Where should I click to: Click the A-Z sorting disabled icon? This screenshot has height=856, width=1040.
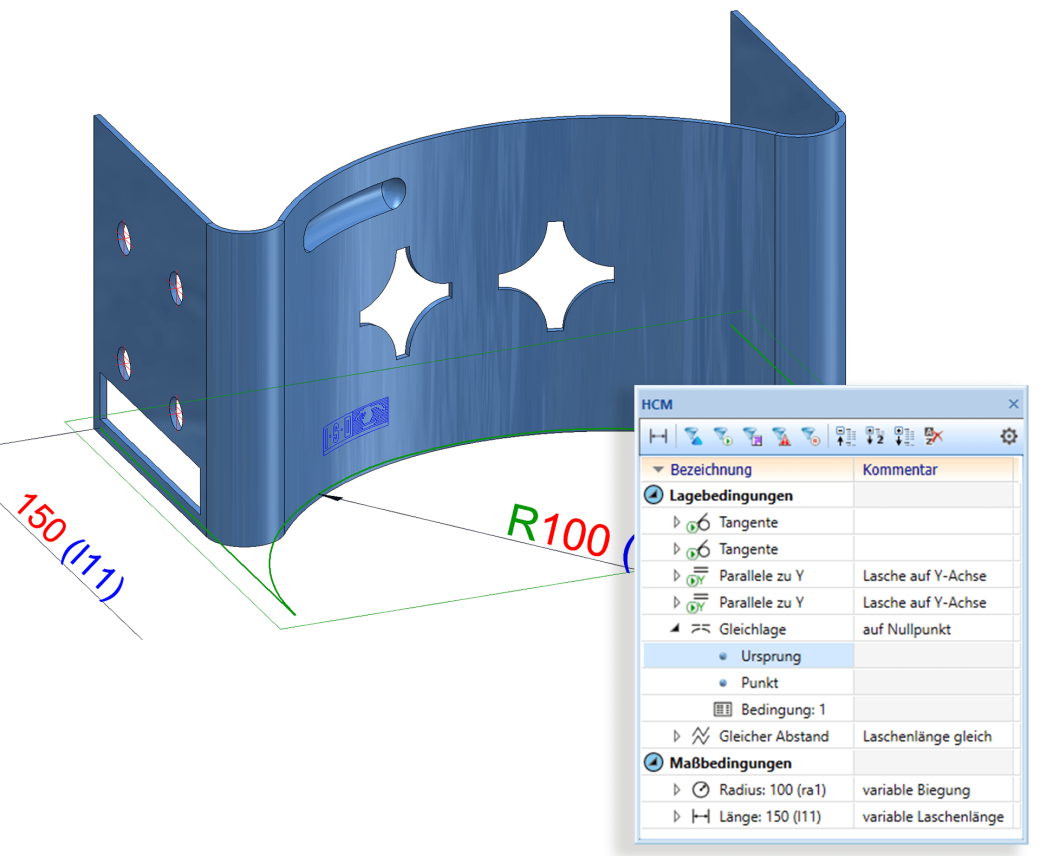(x=933, y=436)
